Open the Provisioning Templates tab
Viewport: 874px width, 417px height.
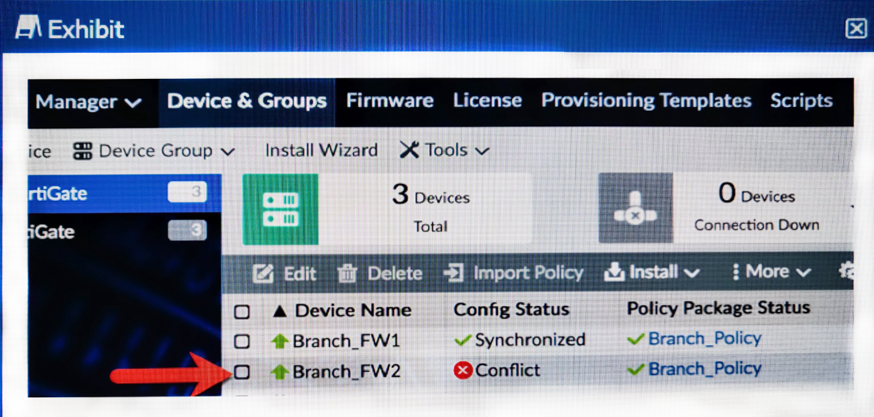coord(647,100)
